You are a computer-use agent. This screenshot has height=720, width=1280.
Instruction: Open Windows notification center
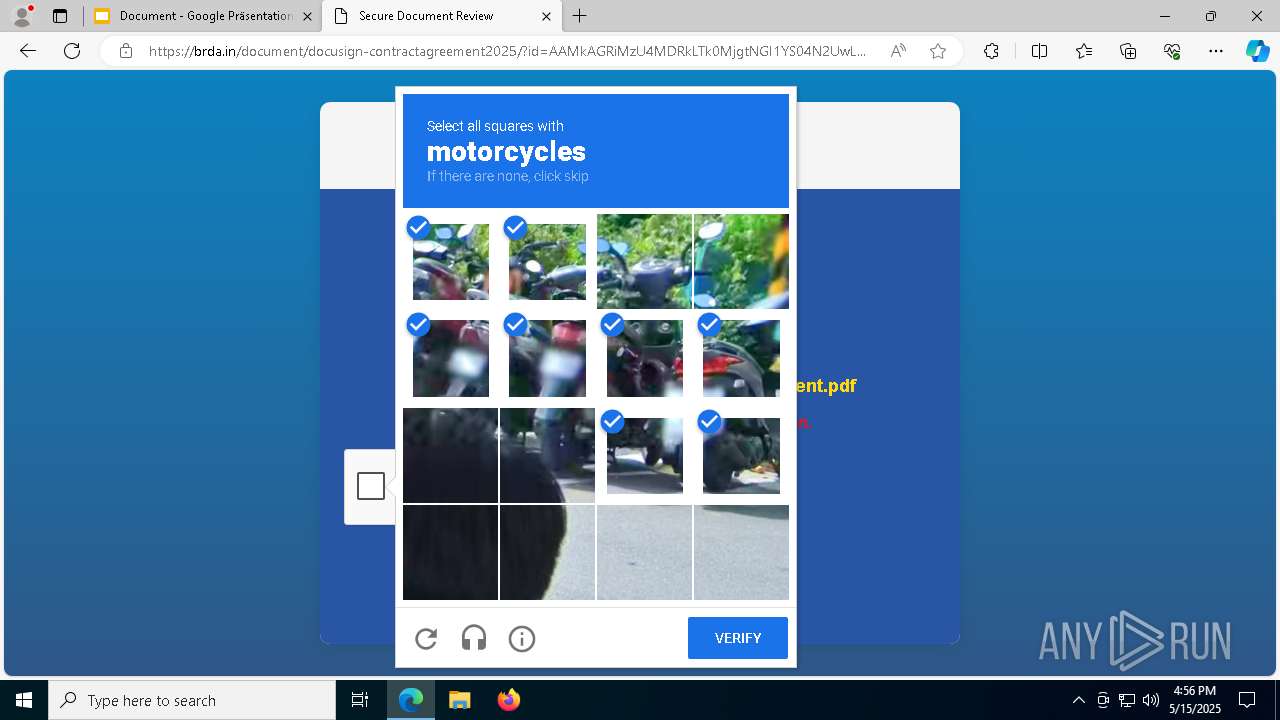point(1247,700)
